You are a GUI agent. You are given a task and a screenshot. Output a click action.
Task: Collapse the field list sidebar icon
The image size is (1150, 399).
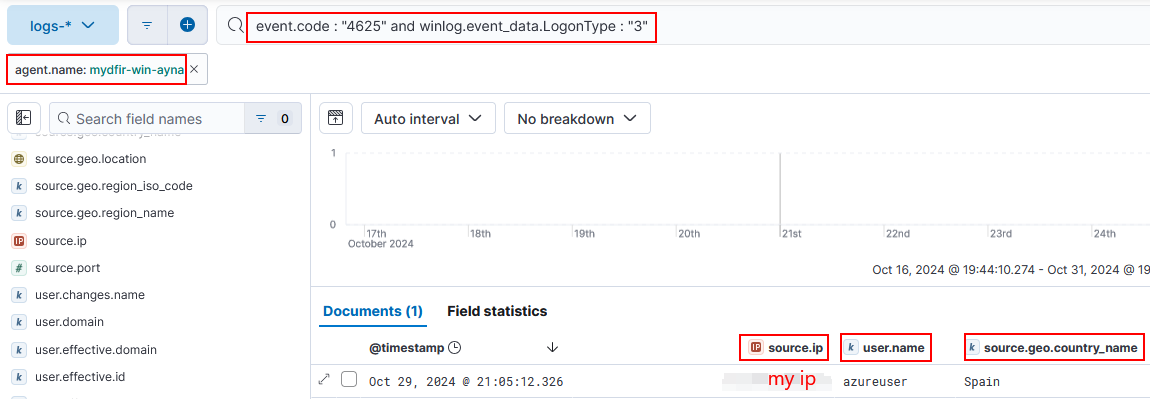(23, 118)
